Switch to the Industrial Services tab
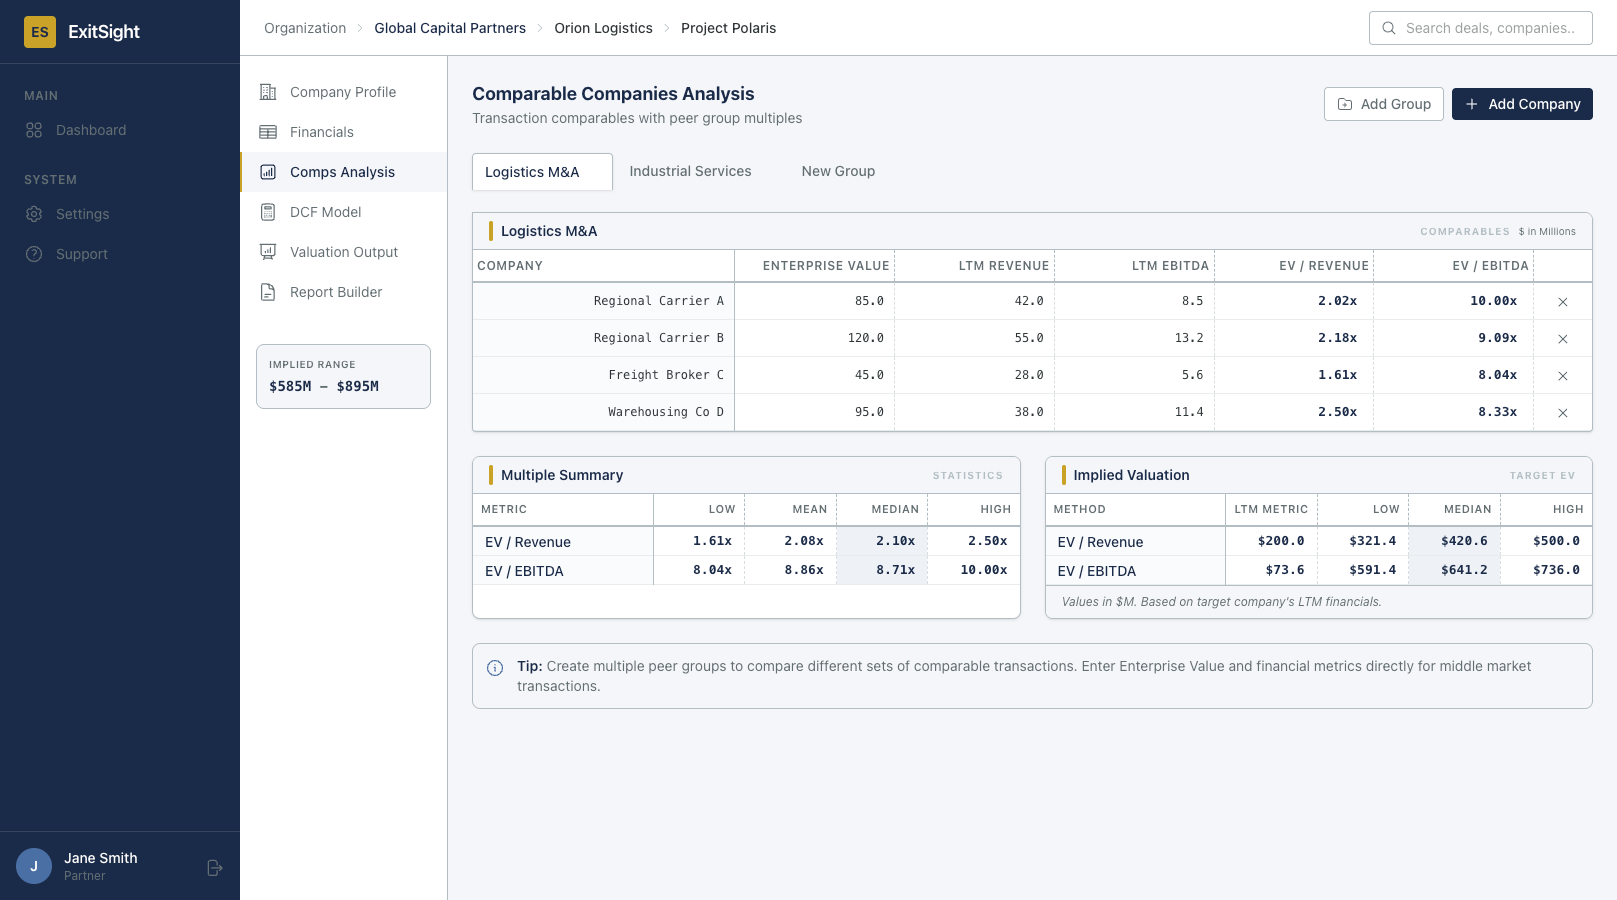1617x900 pixels. pyautogui.click(x=690, y=171)
